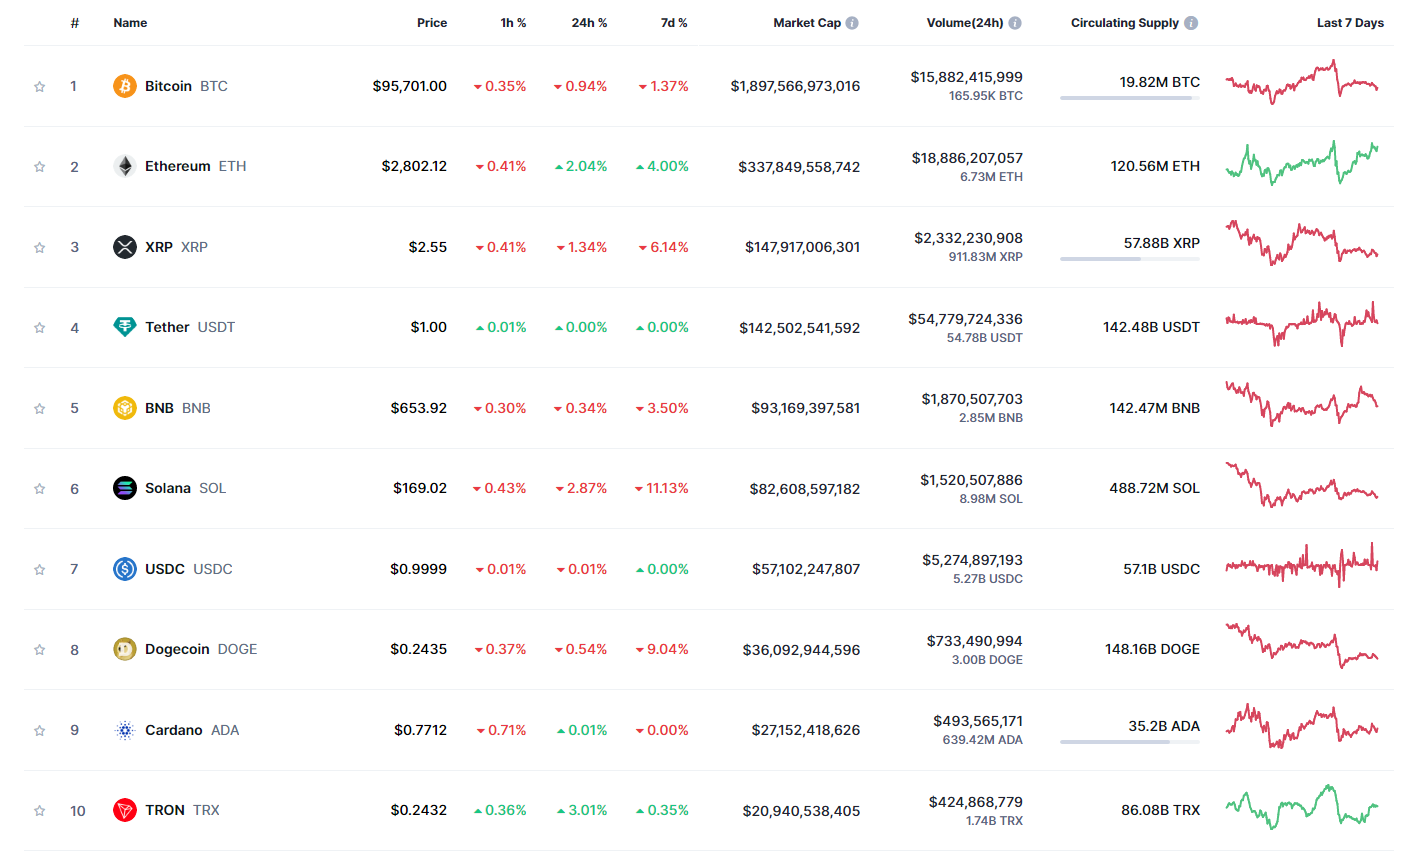The image size is (1427, 855).
Task: Open TRON's 7-day sparkline chart
Action: click(1302, 807)
